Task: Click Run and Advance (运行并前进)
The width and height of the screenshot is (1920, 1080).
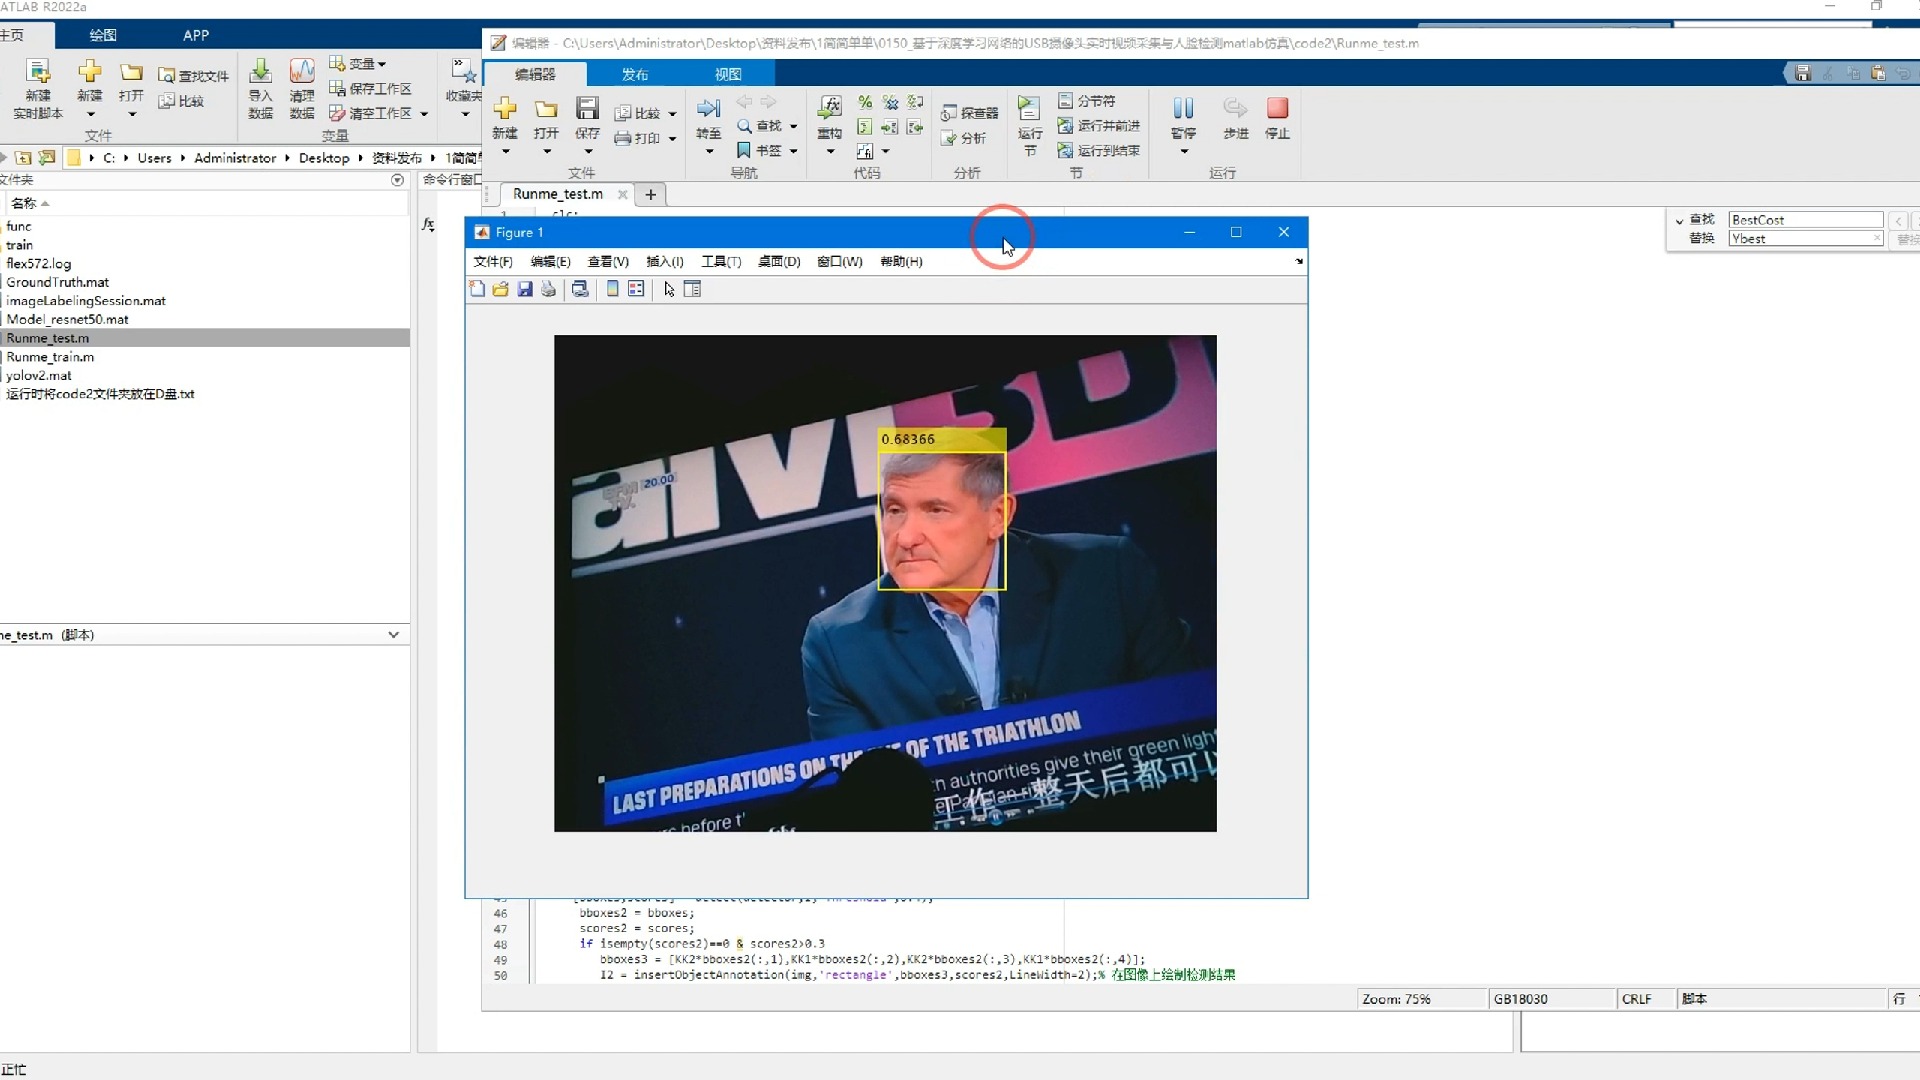Action: coord(1099,126)
